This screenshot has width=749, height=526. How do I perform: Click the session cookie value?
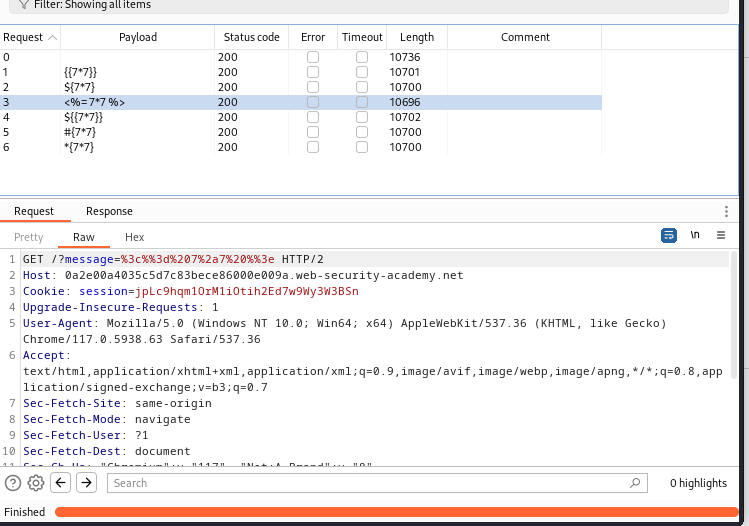[246, 291]
